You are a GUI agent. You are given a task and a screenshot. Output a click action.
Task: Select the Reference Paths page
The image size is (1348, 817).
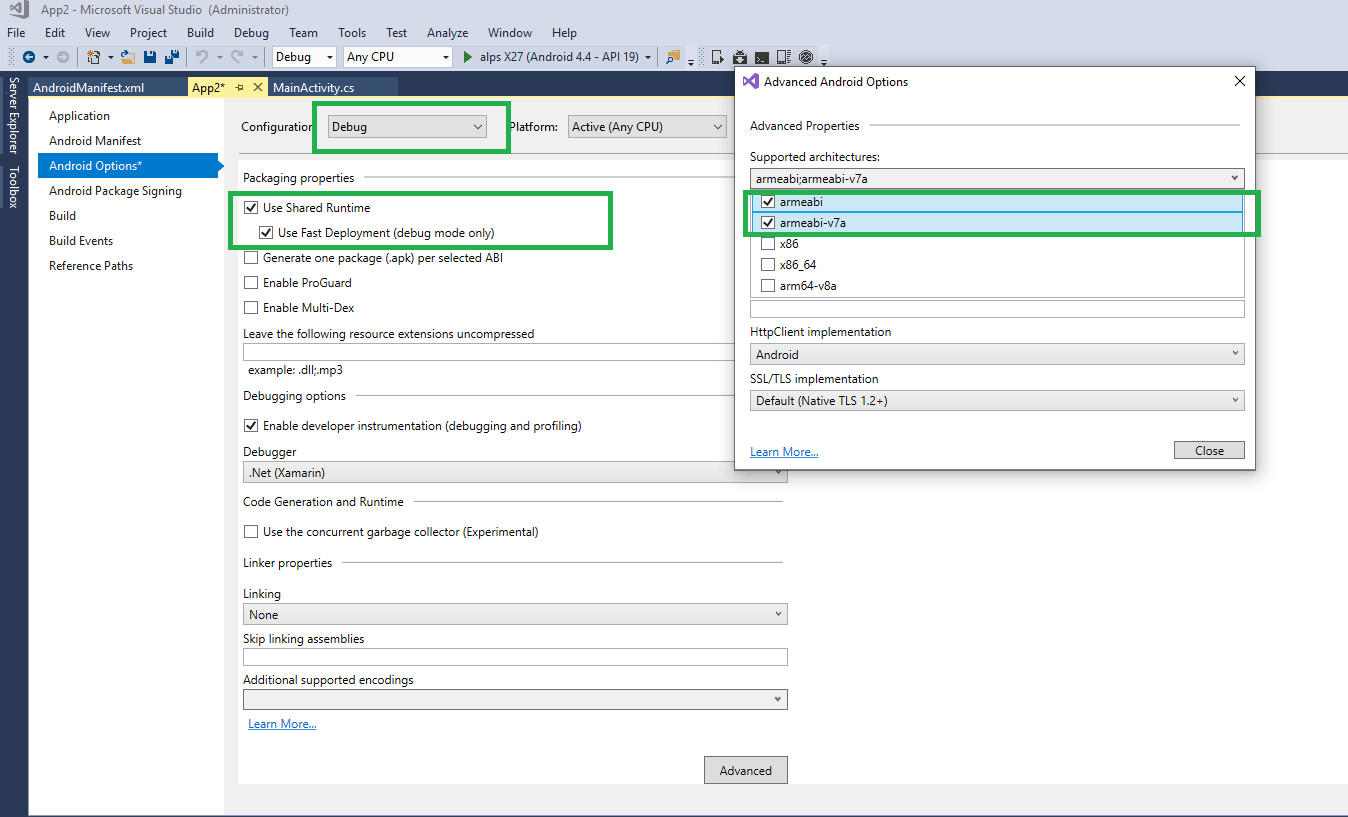coord(91,266)
